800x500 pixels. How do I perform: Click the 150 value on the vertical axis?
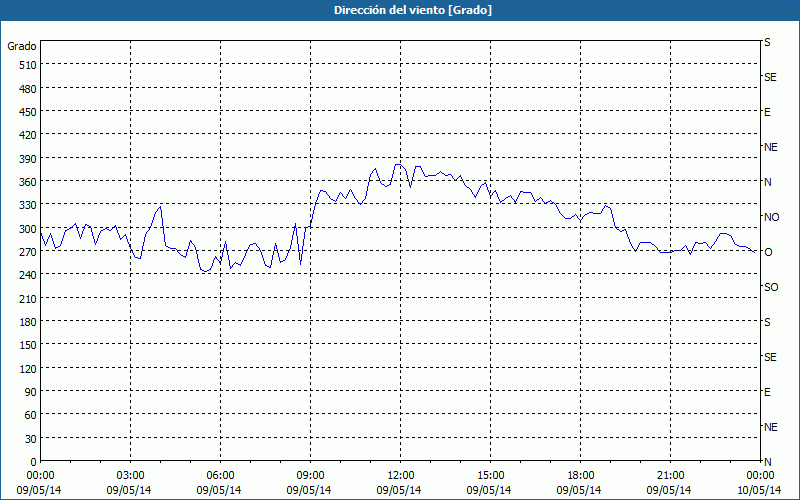[x=29, y=346]
